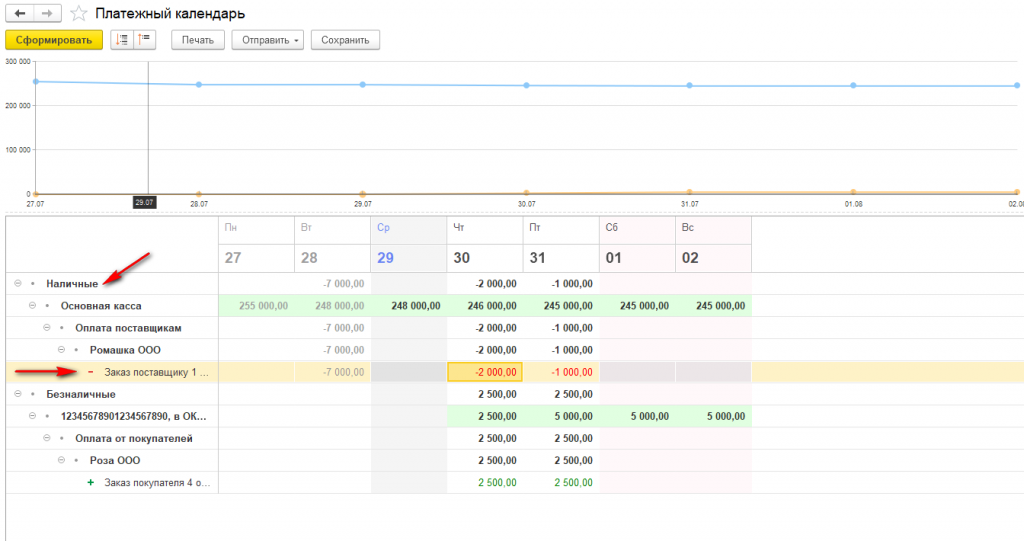Click the Роза ООО label
The height and width of the screenshot is (541, 1024).
click(115, 460)
